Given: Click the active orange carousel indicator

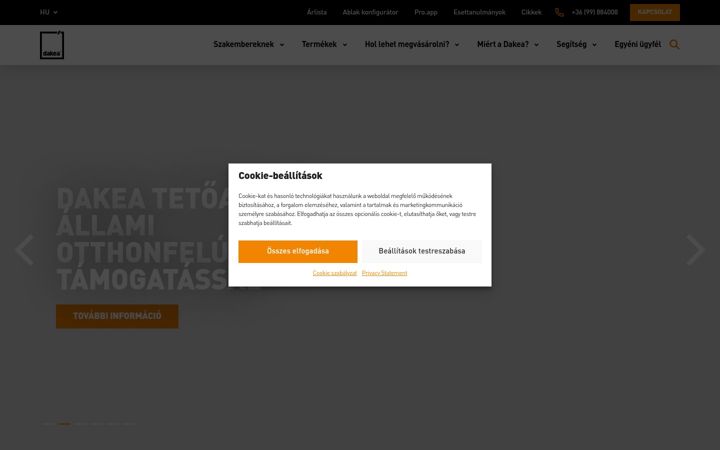Looking at the screenshot, I should (x=64, y=424).
